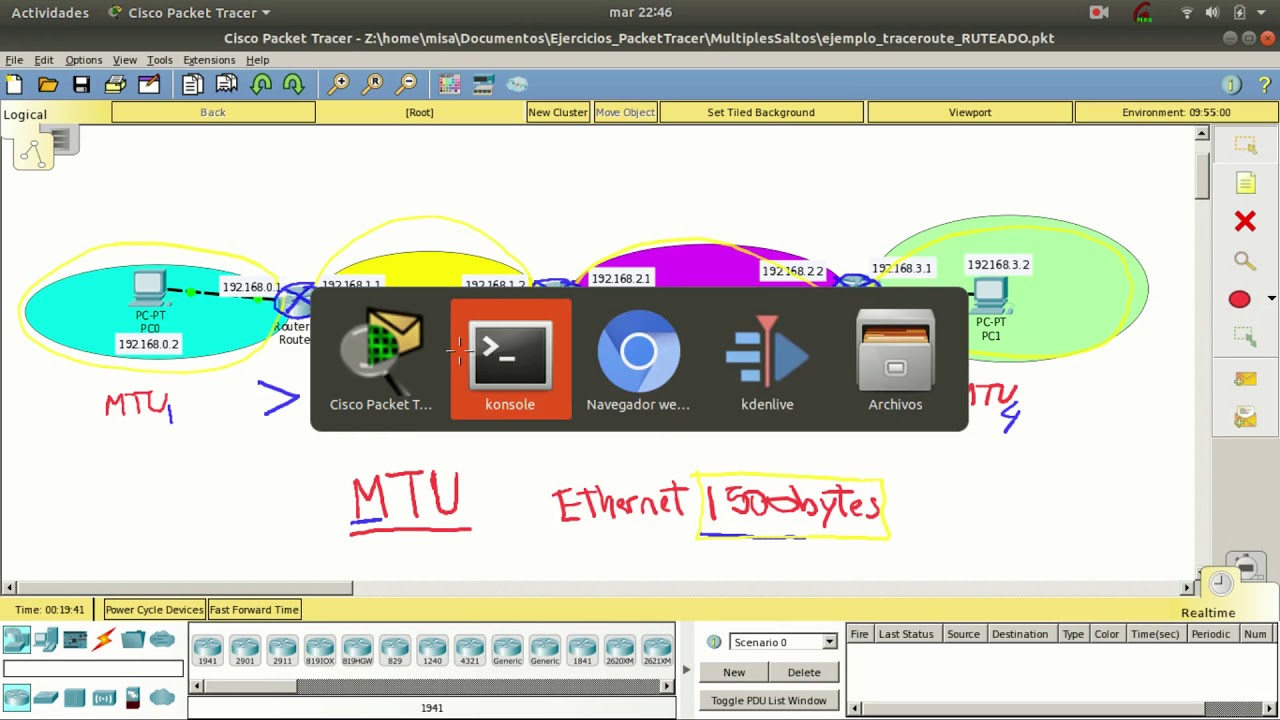
Task: Toggle the Realtime mode clock
Action: pyautogui.click(x=1220, y=583)
